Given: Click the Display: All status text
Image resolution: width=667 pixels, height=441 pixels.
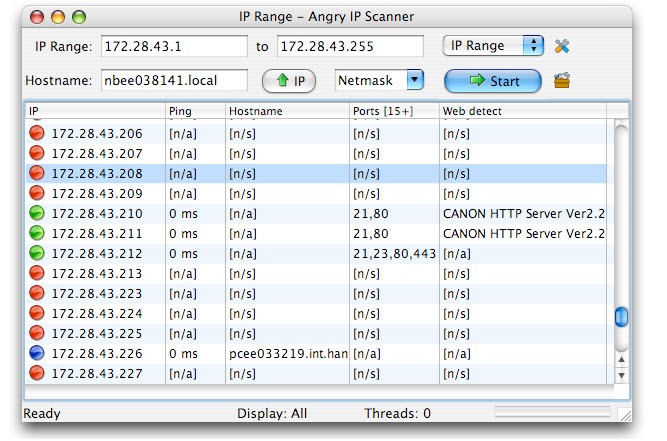Looking at the screenshot, I should [x=272, y=413].
